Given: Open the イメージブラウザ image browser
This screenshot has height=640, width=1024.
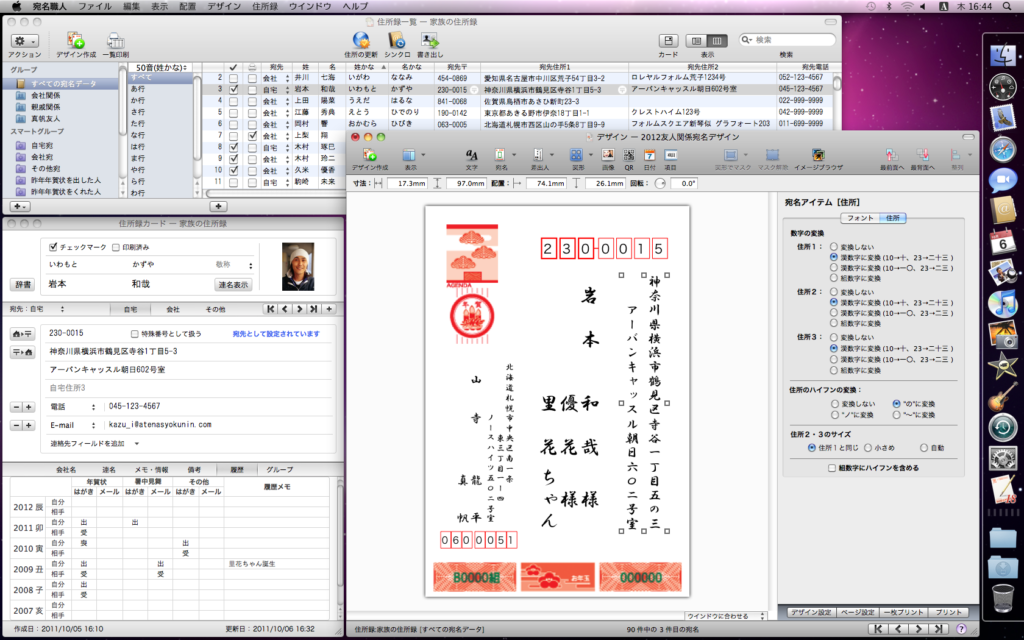Looking at the screenshot, I should coord(818,156).
